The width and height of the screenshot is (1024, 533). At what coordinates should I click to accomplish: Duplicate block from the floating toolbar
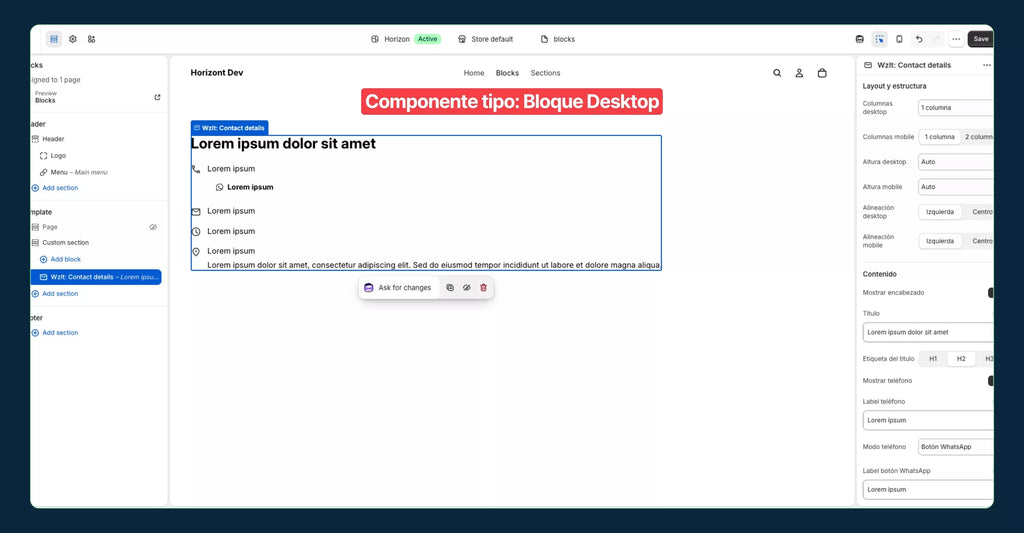tap(450, 287)
